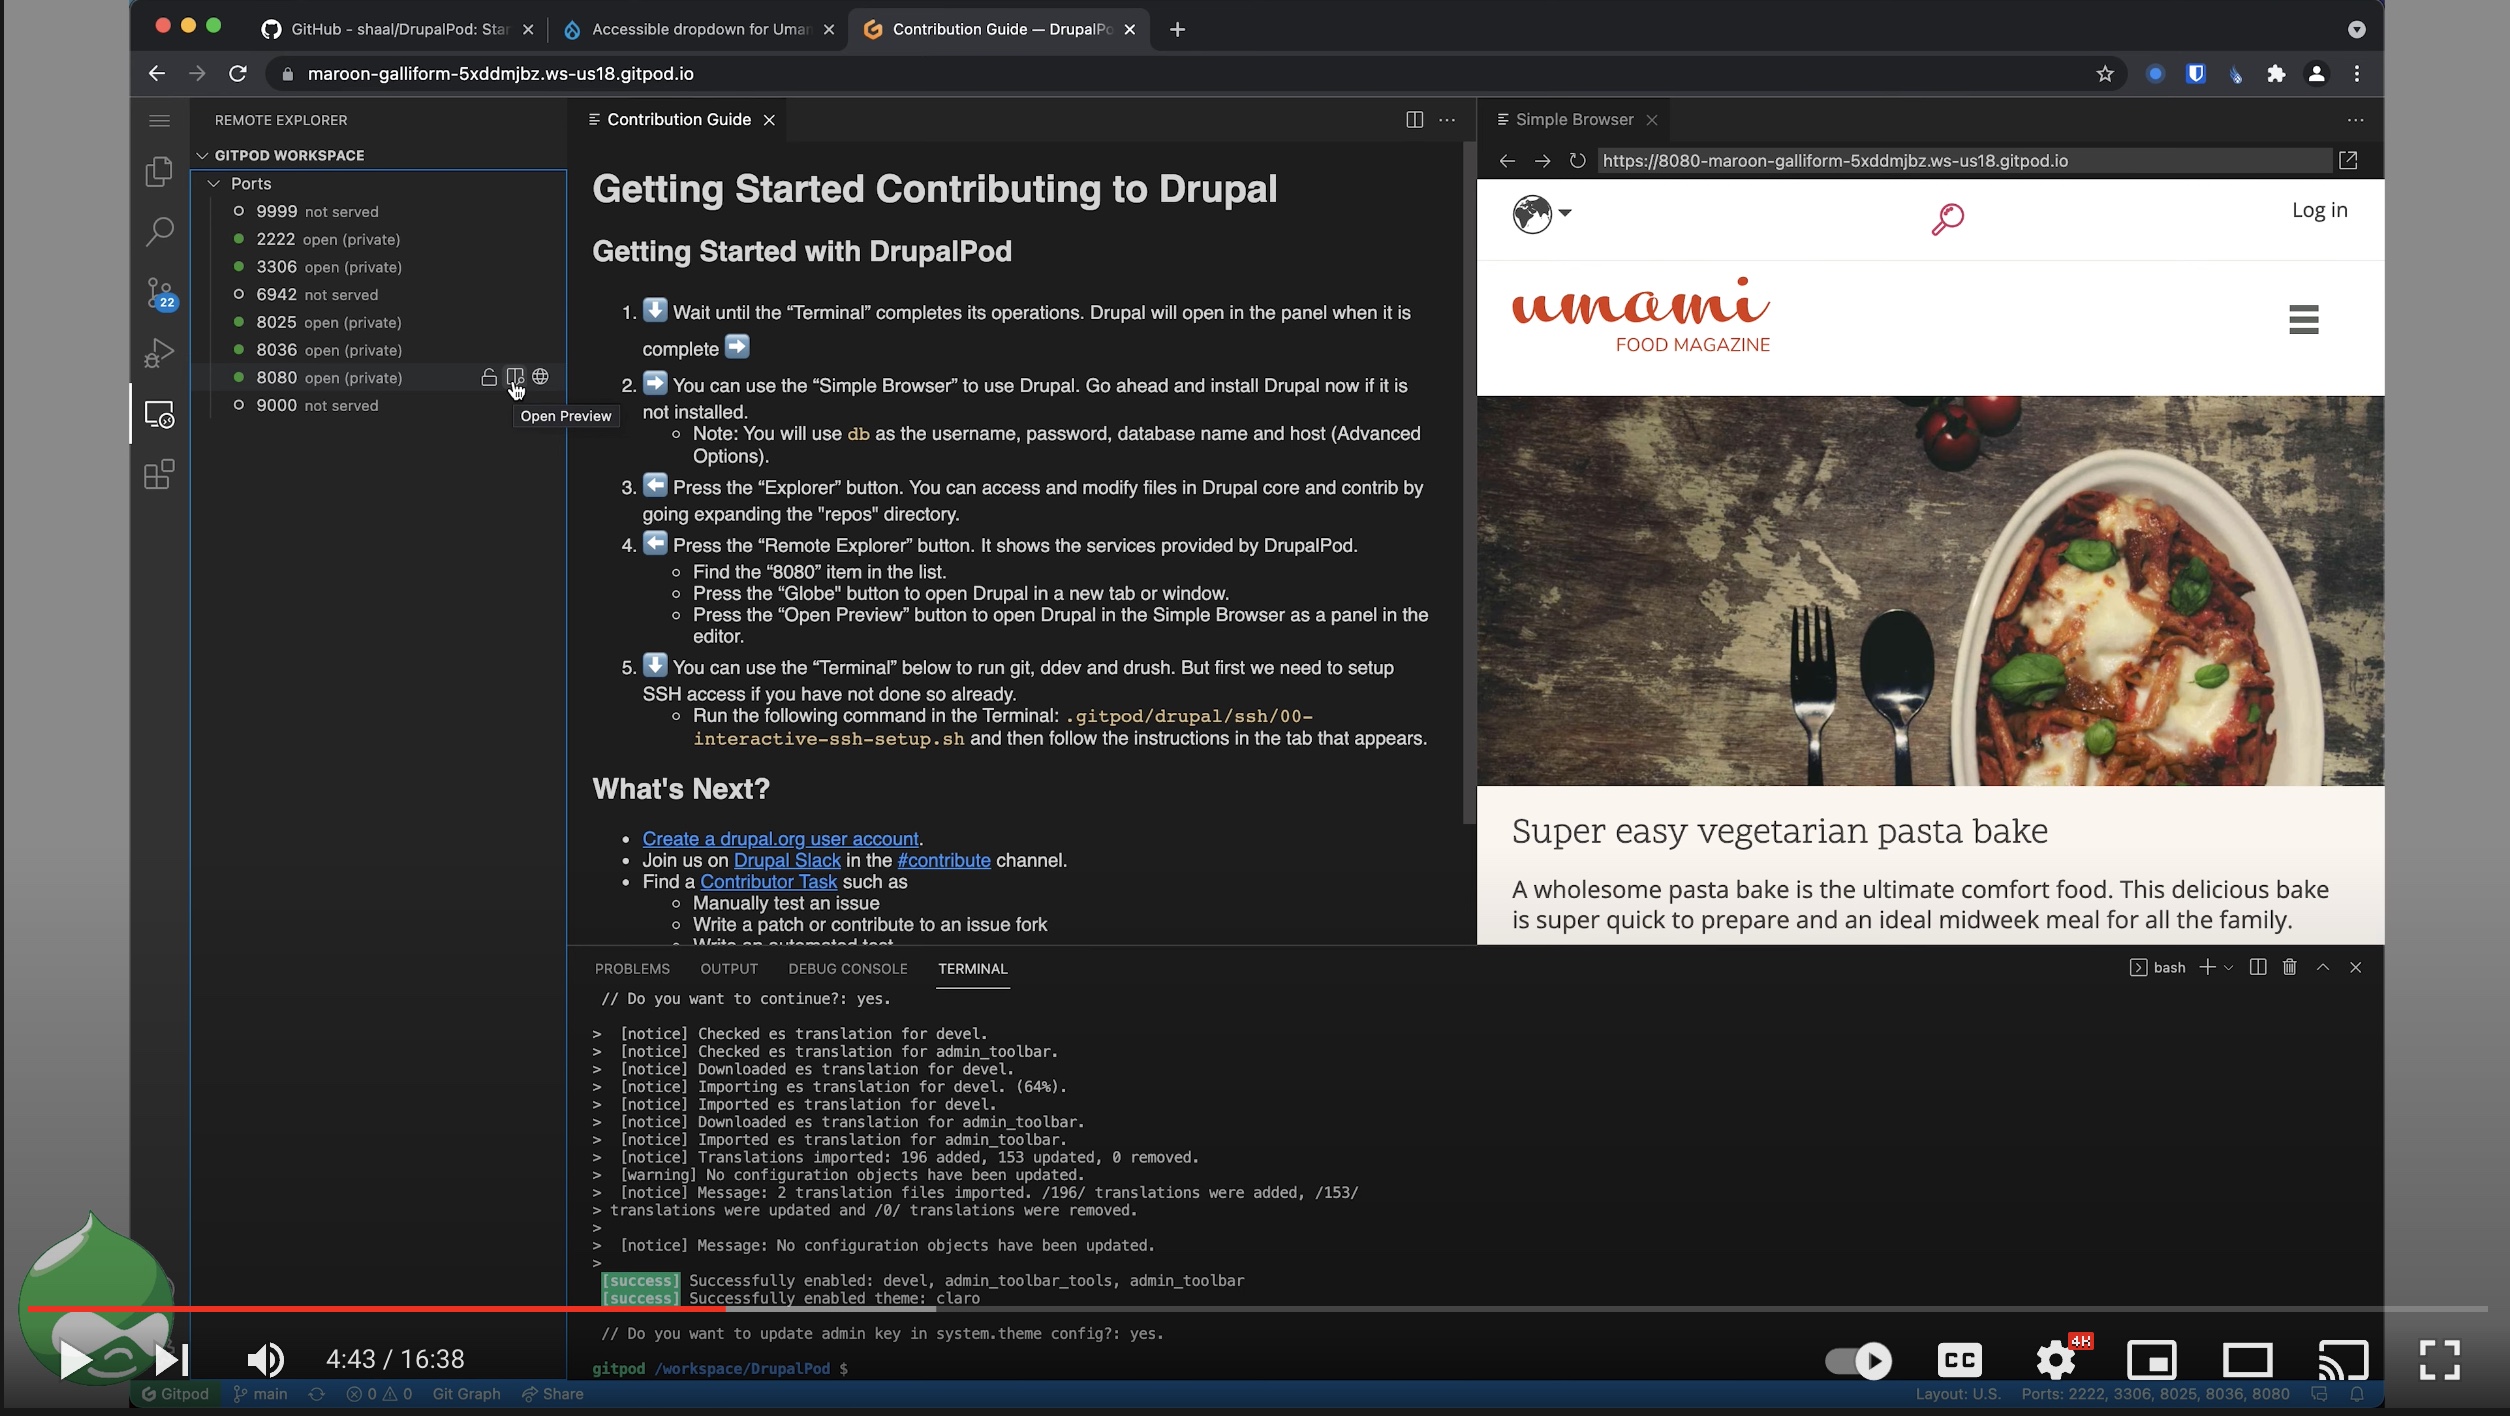Toggle closed captions on the video

[1957, 1359]
